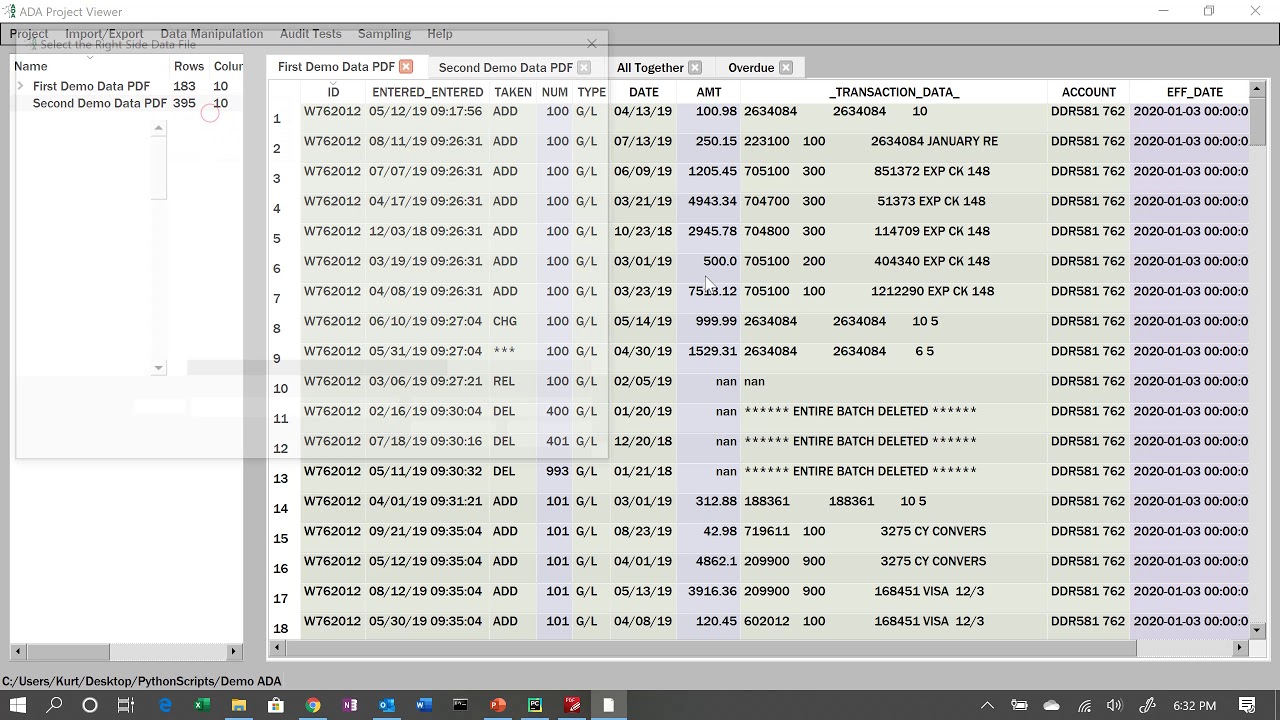Select Second Demo Data PDF in file list
This screenshot has width=1280, height=720.
coord(99,103)
